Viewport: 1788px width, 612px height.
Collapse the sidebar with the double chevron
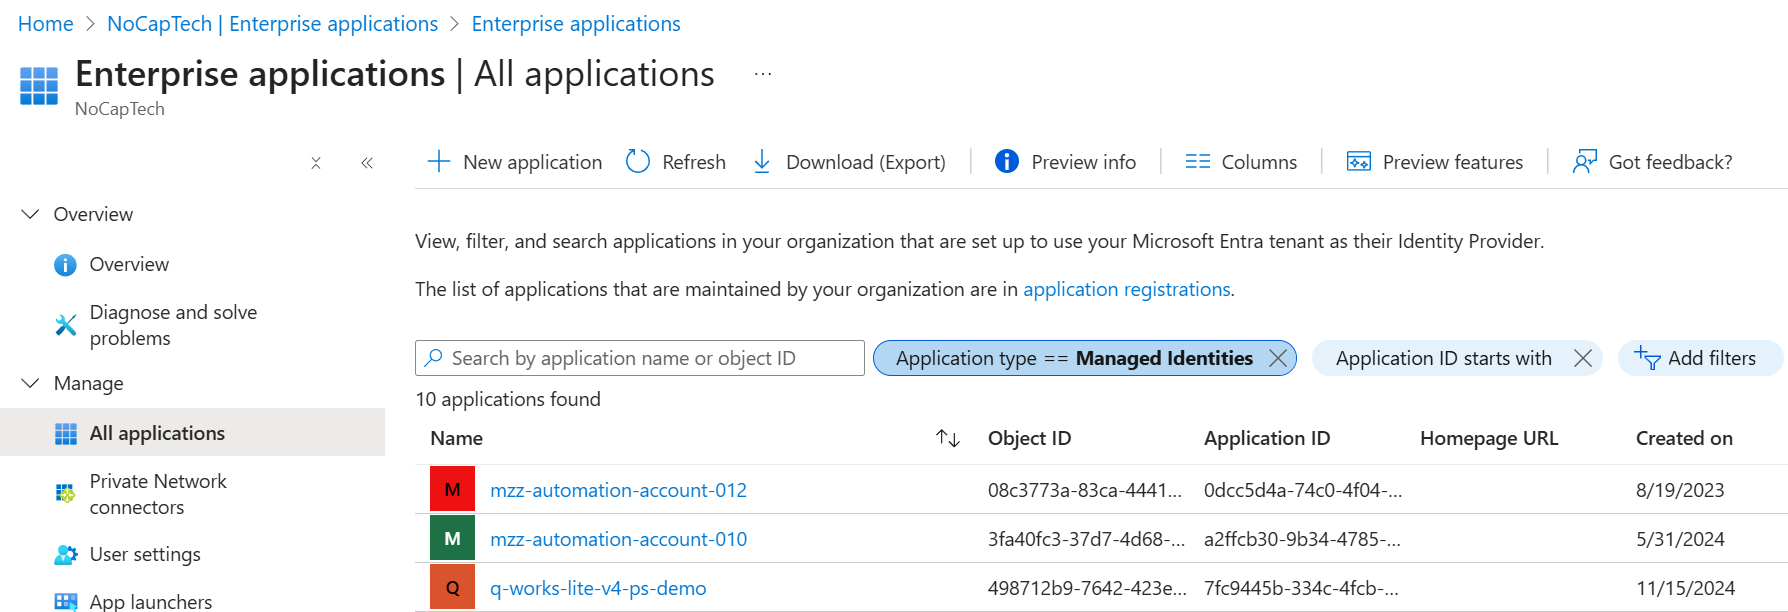point(367,163)
